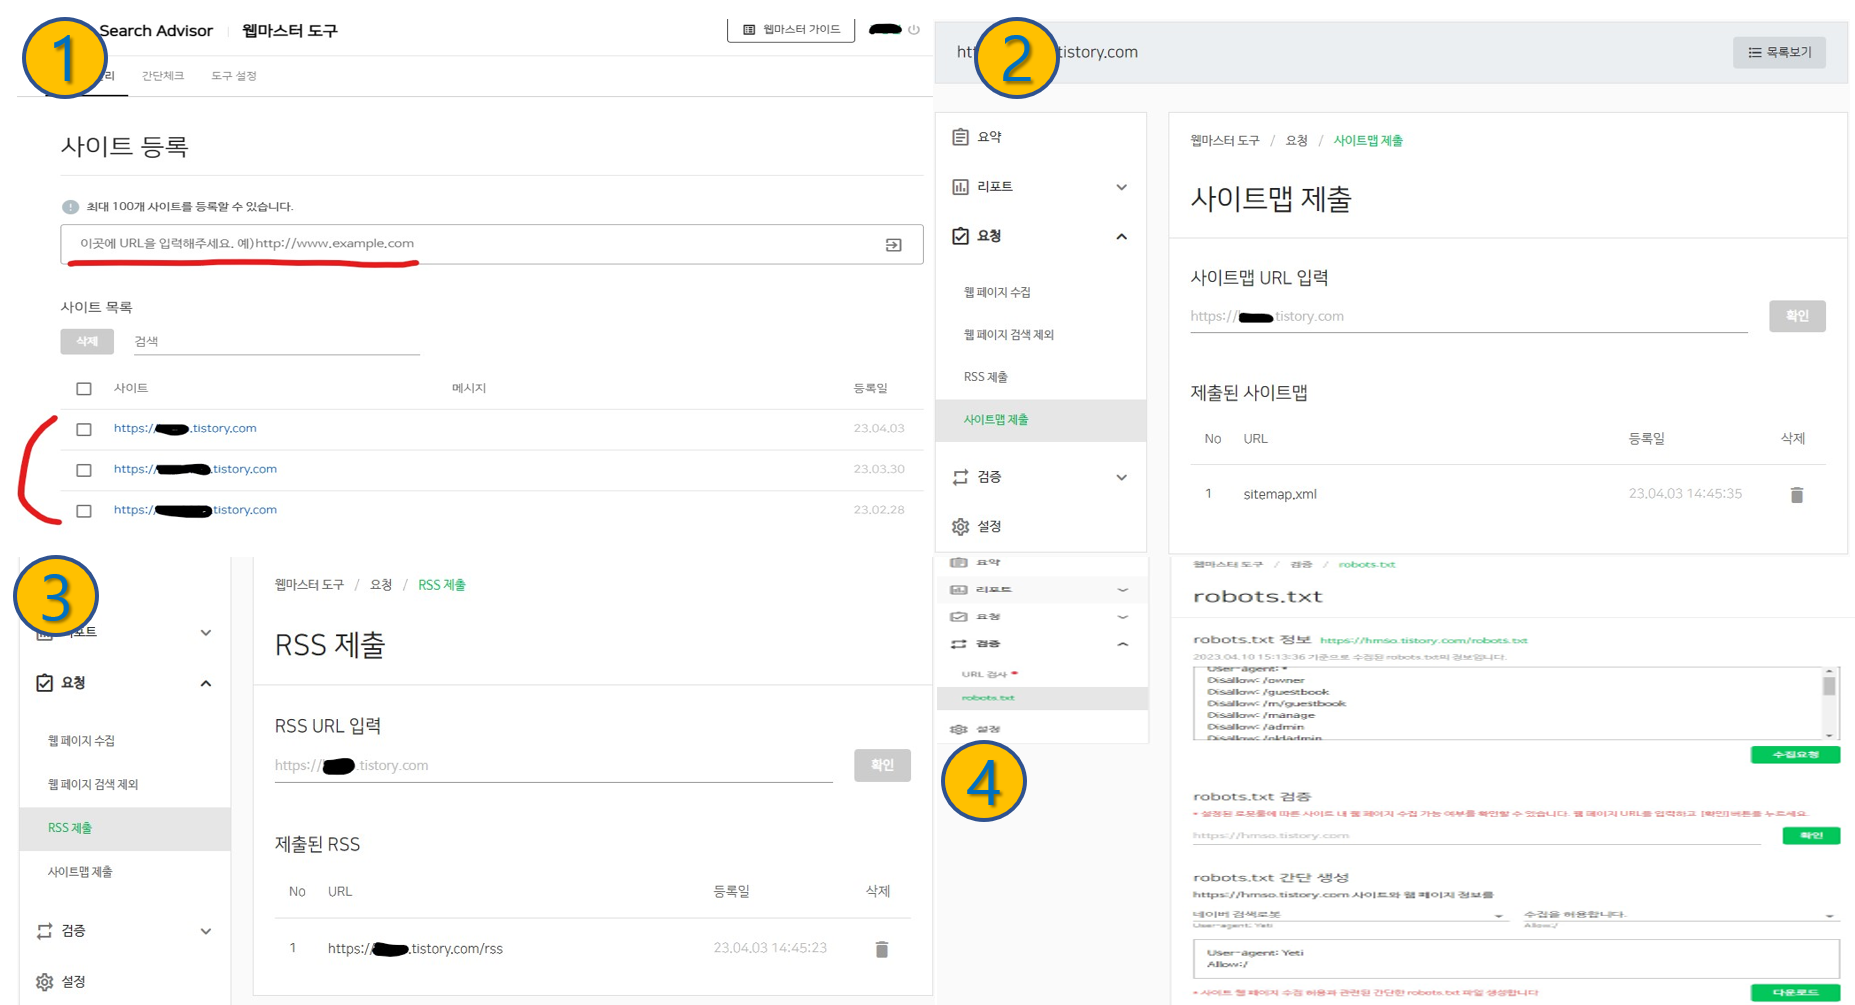The width and height of the screenshot is (1855, 1005).
Task: Check the site registered on 23.03.30
Action: point(84,470)
